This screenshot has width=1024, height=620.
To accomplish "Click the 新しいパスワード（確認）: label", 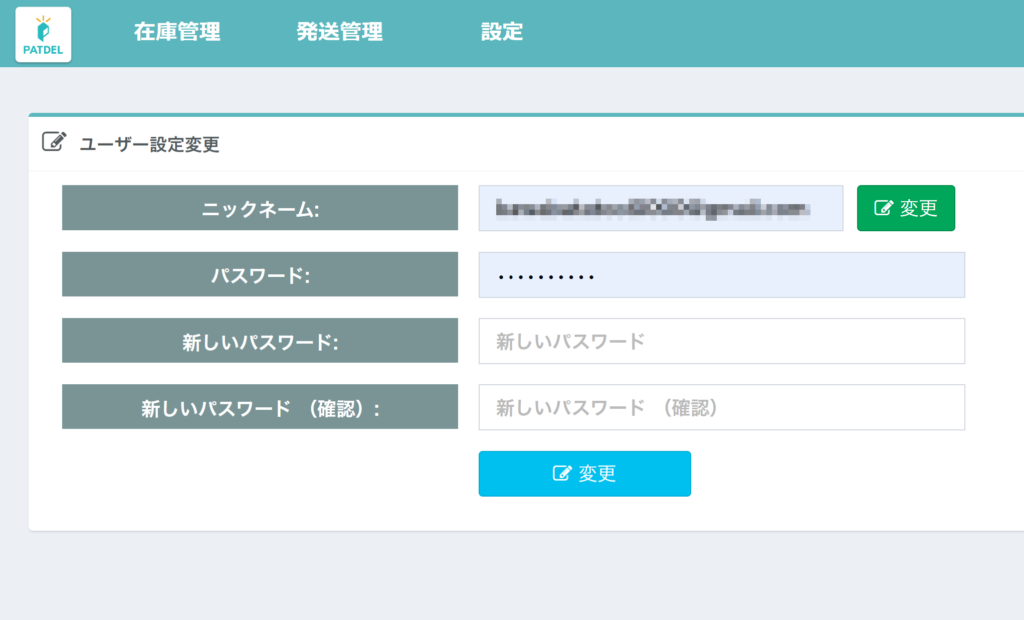I will [260, 407].
